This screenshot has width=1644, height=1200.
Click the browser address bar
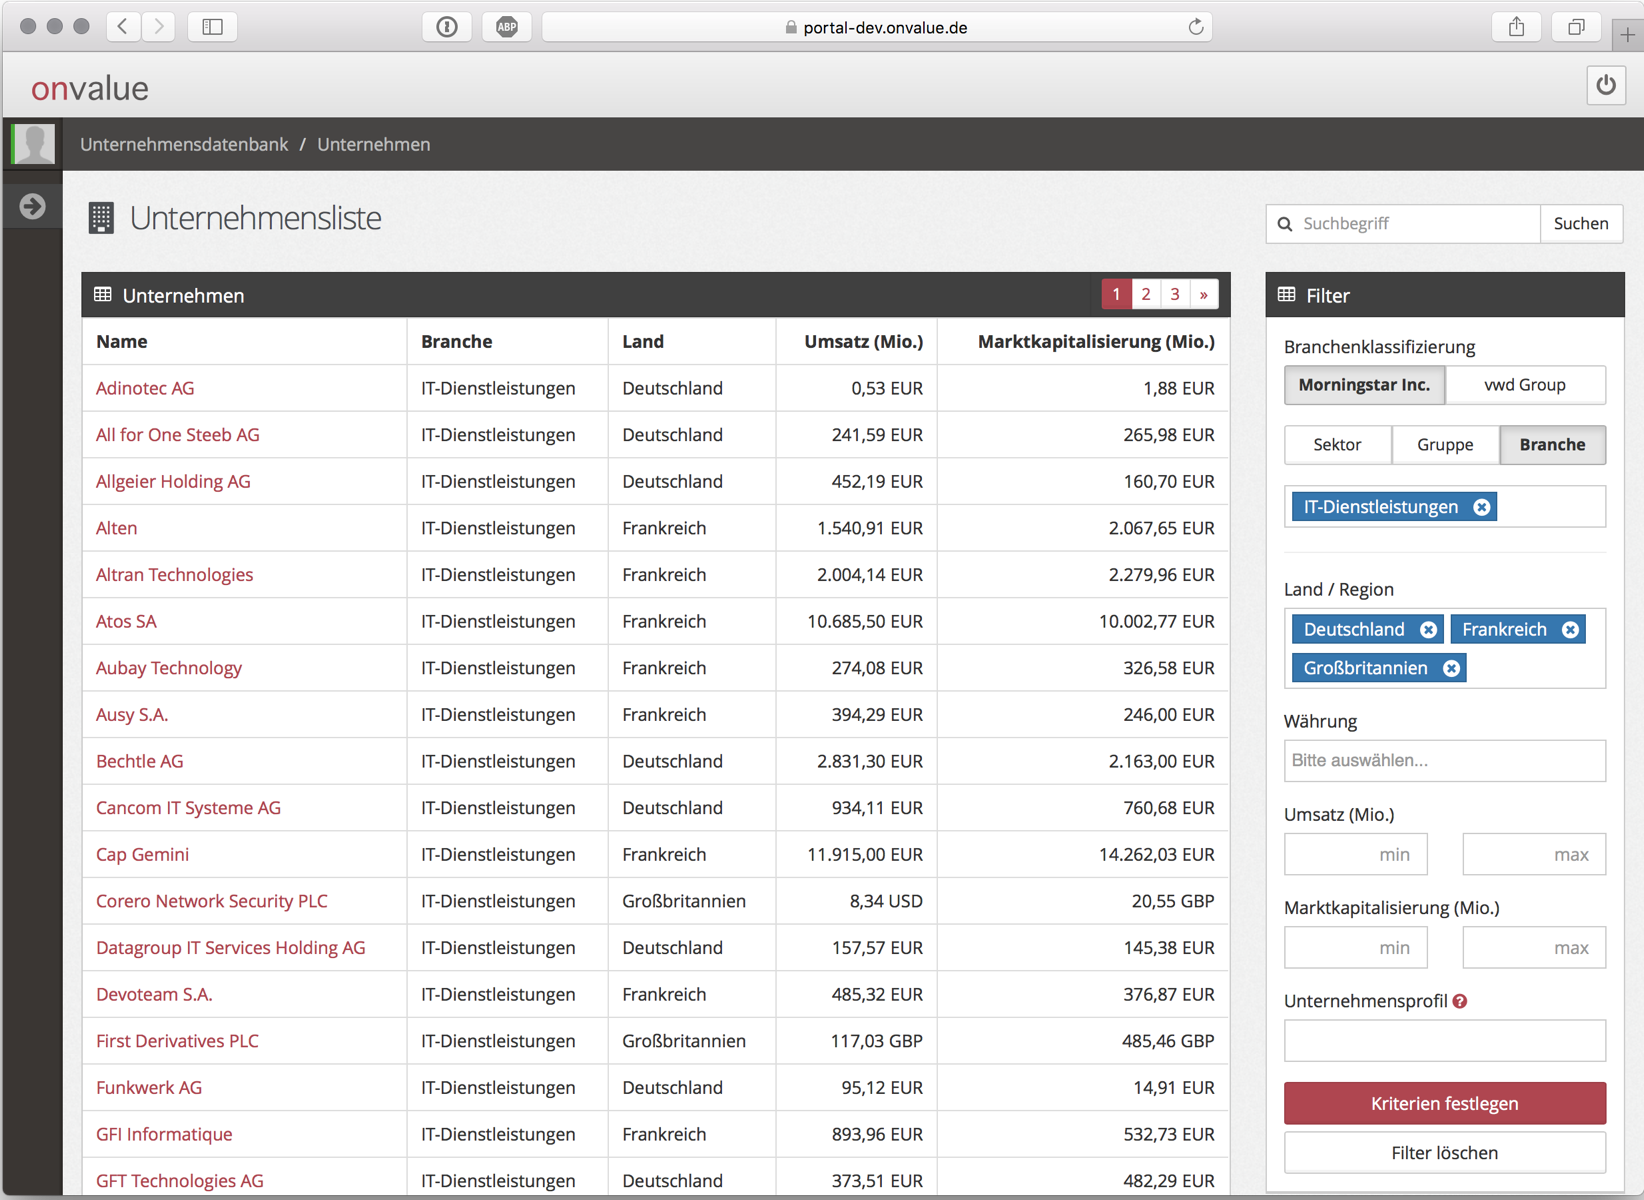click(x=877, y=27)
